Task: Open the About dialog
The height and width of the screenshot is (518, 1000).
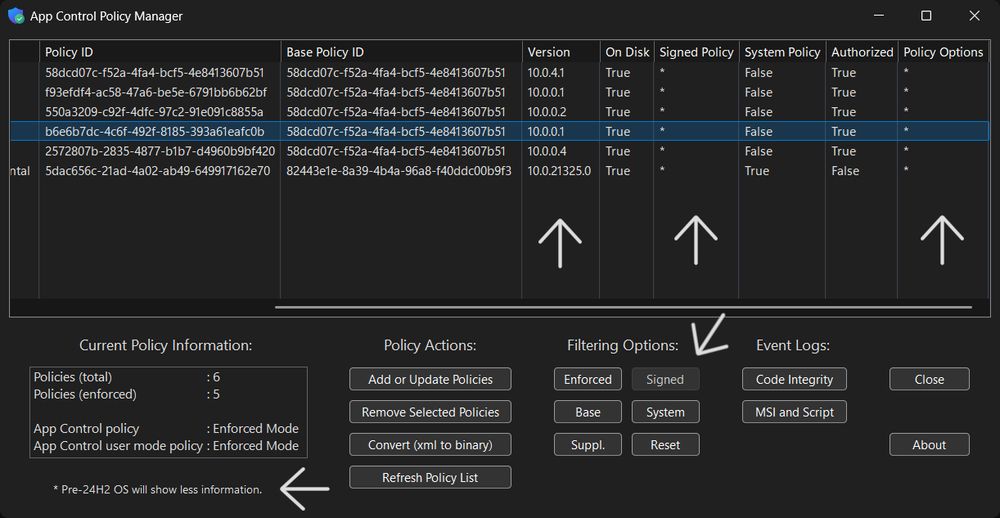Action: [x=929, y=445]
